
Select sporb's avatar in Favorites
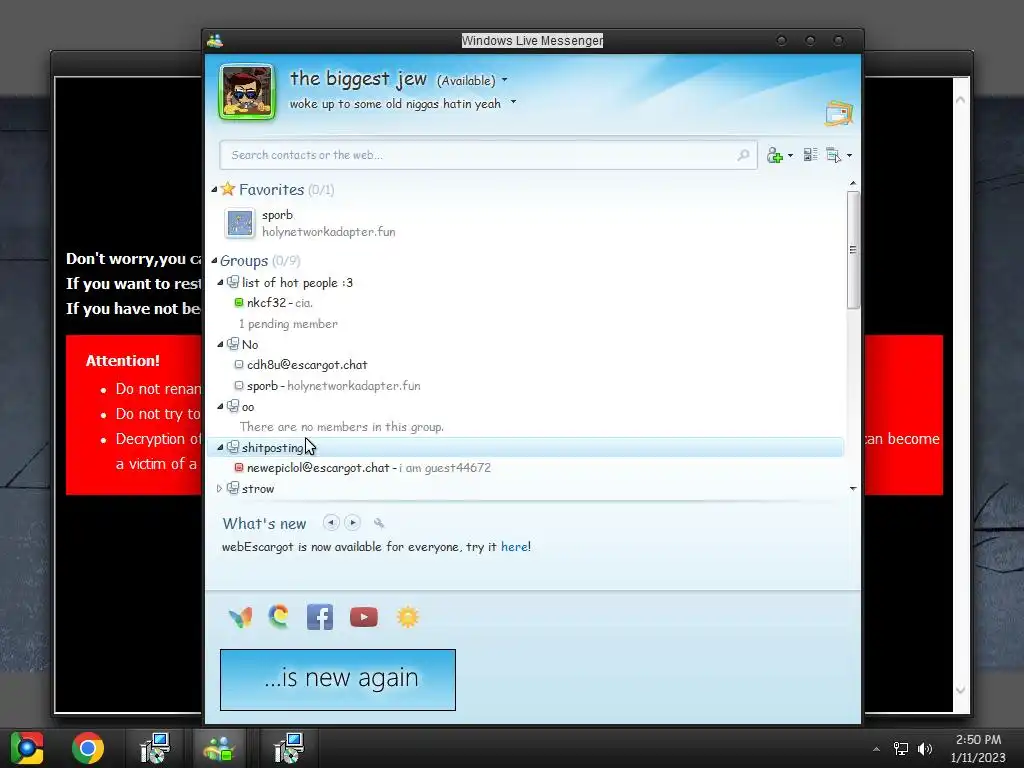point(240,223)
